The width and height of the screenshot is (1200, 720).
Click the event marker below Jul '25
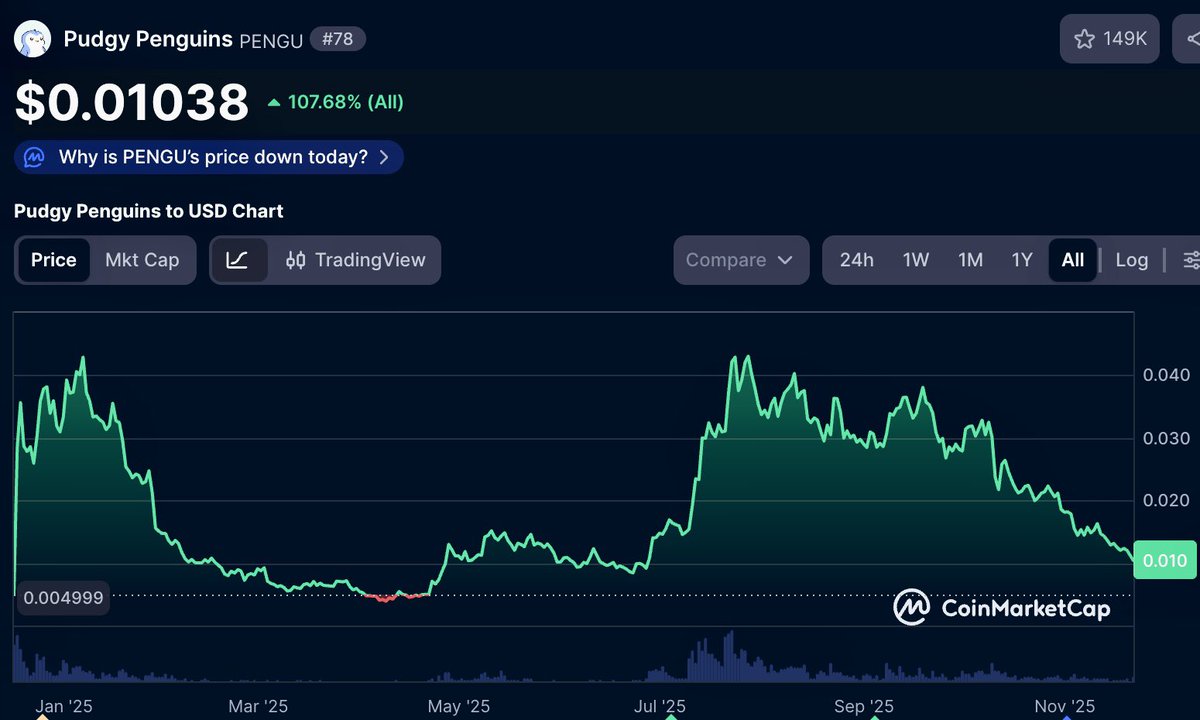coord(671,717)
